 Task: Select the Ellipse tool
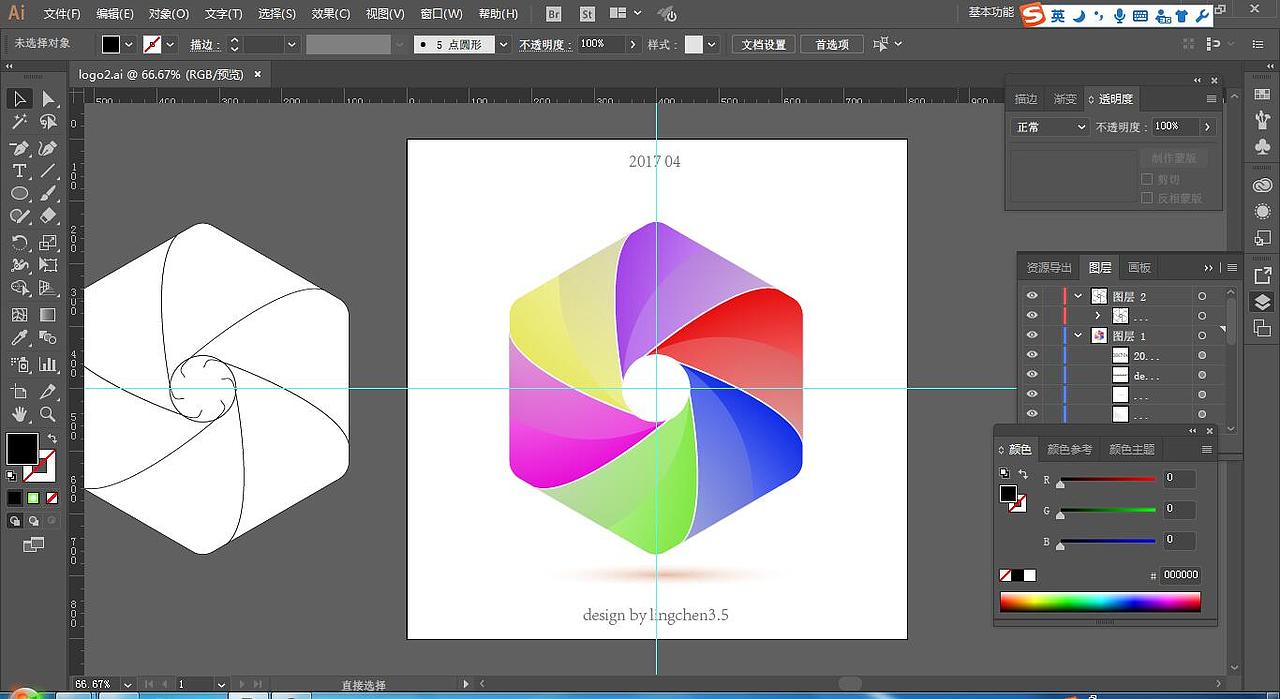coord(19,193)
